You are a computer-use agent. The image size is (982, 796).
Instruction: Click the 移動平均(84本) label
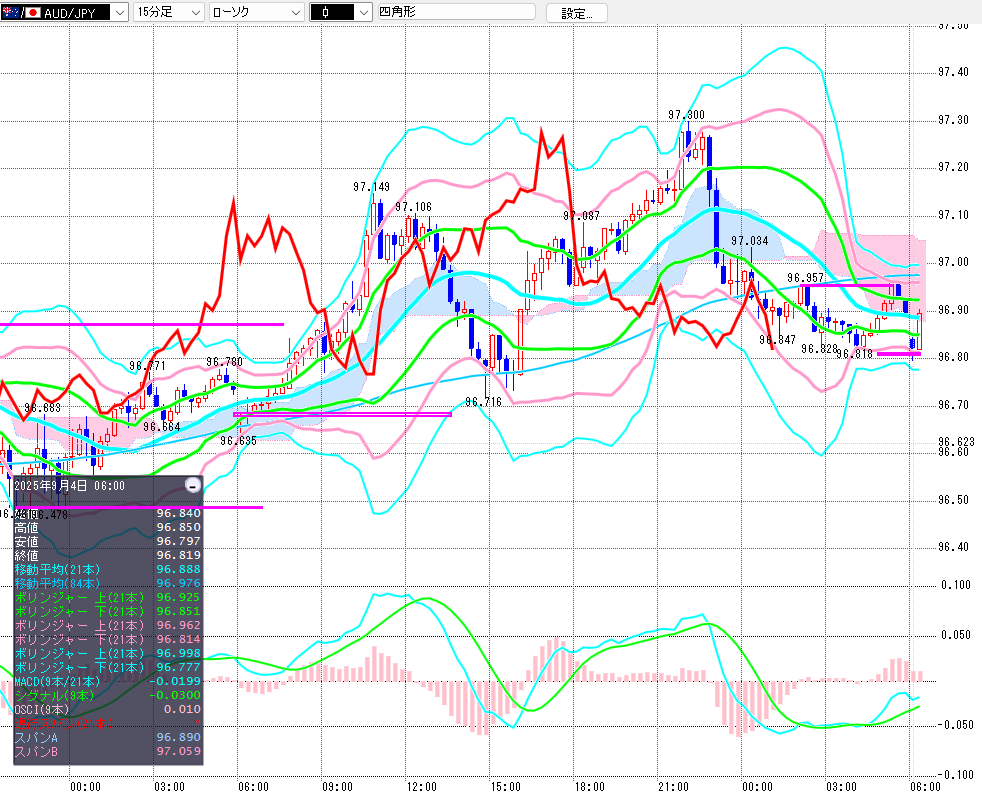[x=57, y=583]
